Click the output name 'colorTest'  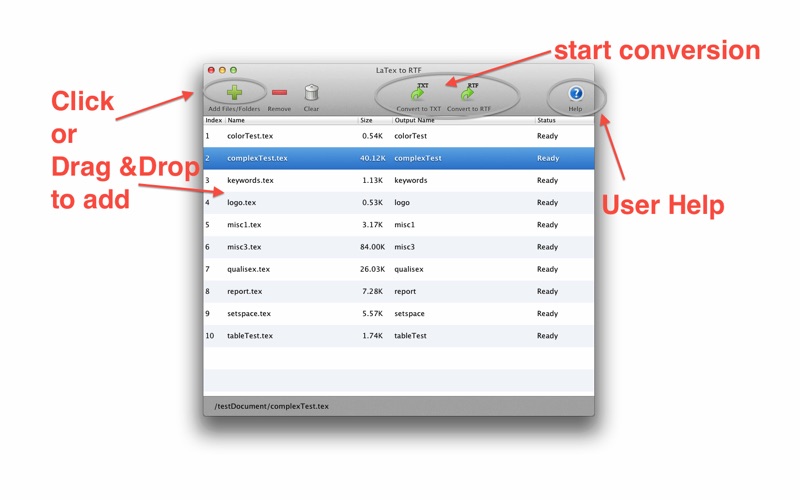click(x=410, y=136)
